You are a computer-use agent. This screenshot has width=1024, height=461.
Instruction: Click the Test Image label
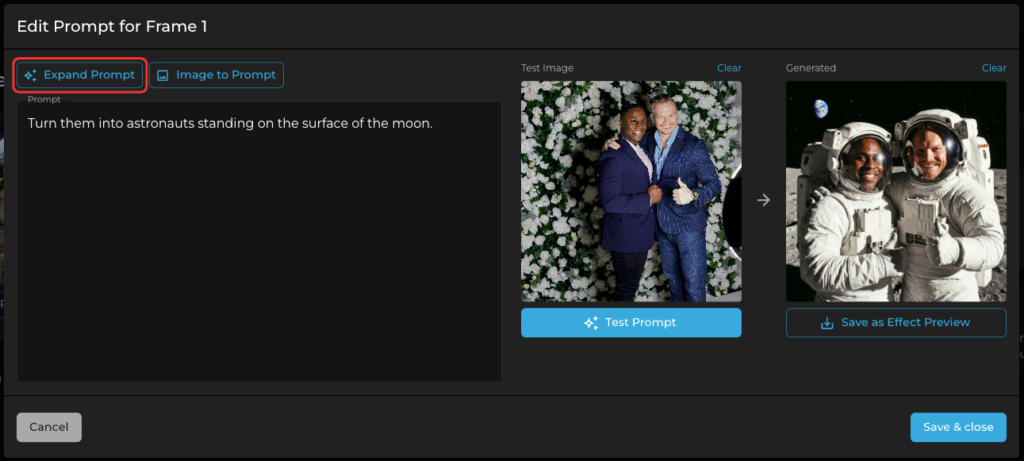point(547,68)
